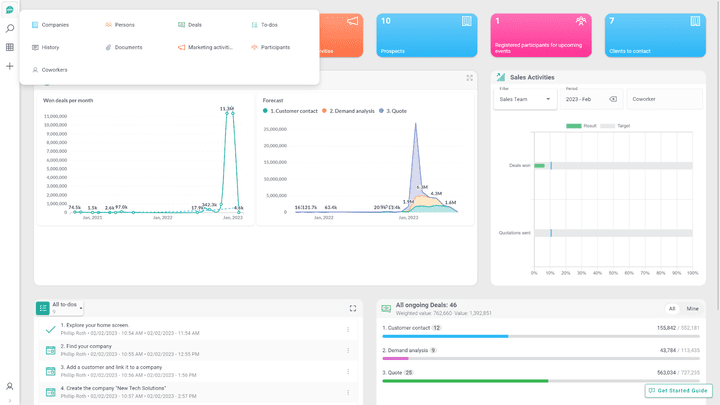Click the search magnifier in the sidebar
The image size is (720, 405).
point(10,28)
